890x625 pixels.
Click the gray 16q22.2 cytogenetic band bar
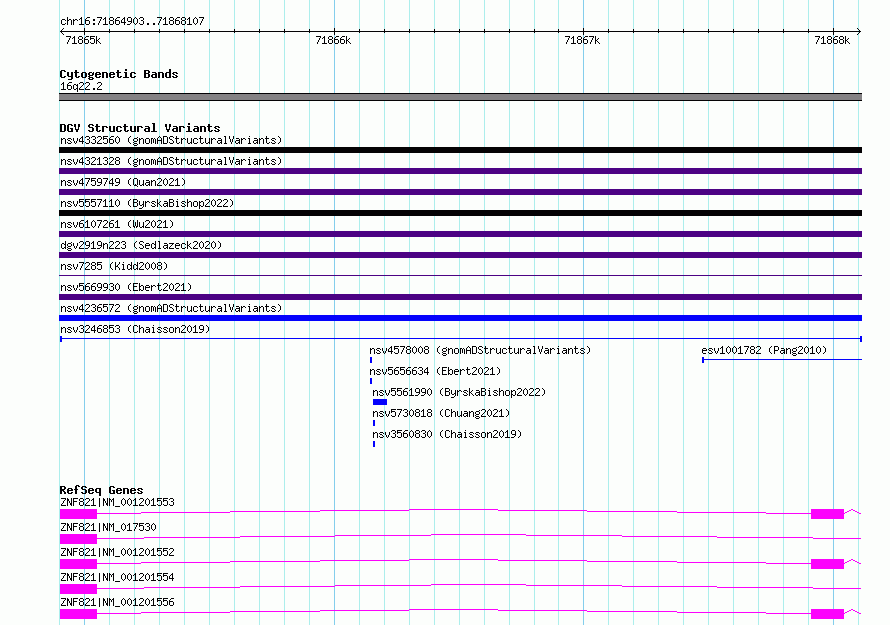460,97
